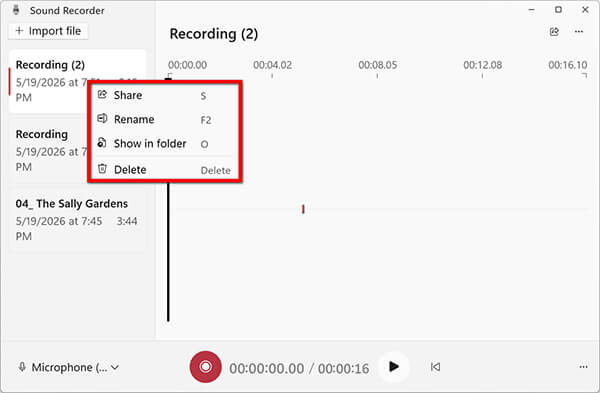
Task: Click the red record button
Action: [x=205, y=367]
